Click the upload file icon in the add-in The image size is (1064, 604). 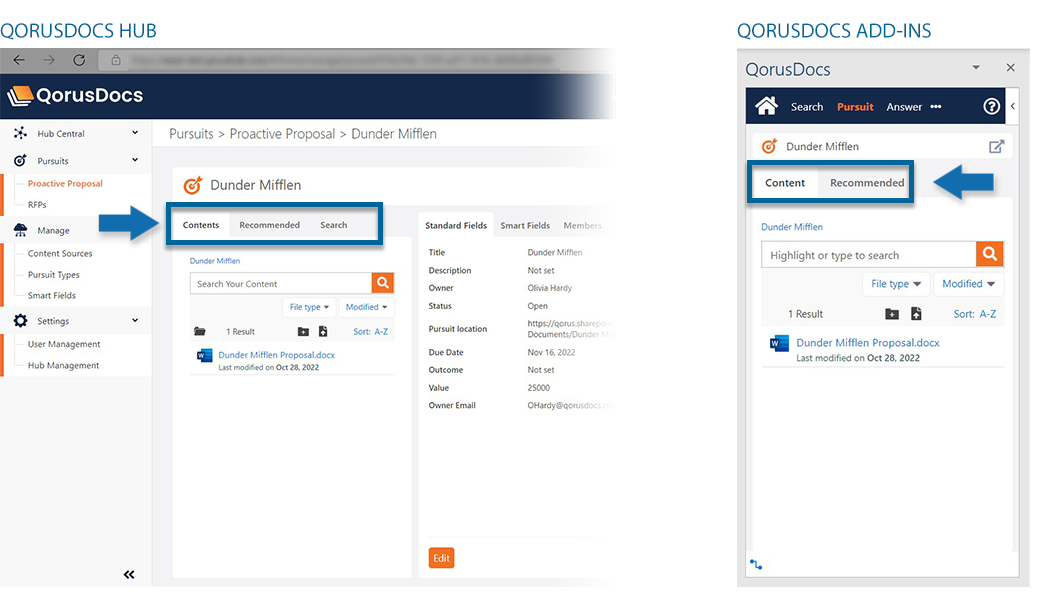915,314
